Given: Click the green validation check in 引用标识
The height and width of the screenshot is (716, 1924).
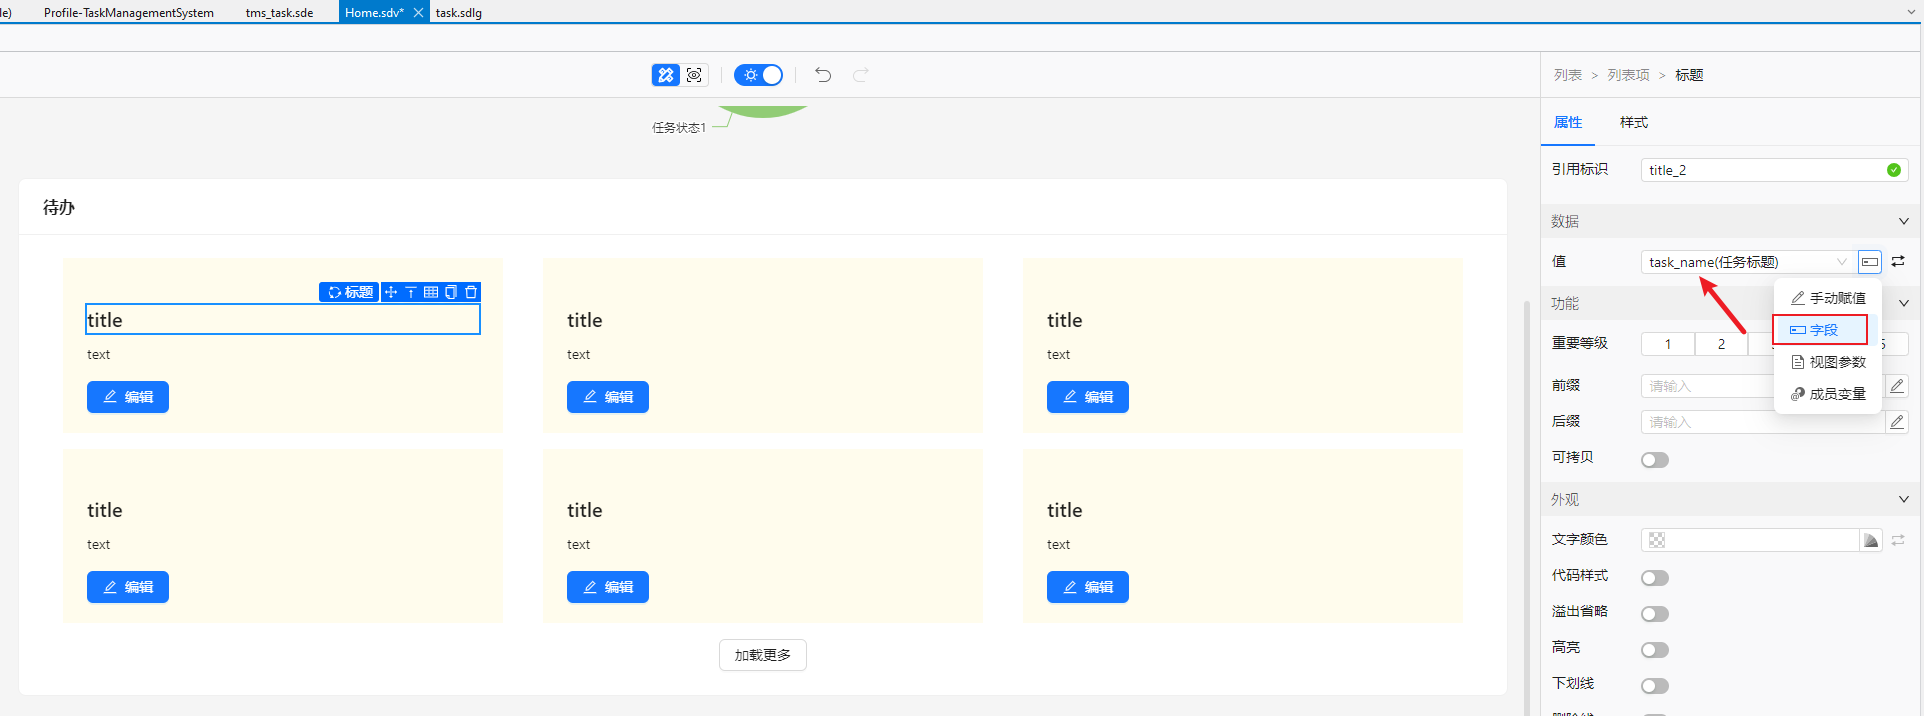Looking at the screenshot, I should [1894, 170].
